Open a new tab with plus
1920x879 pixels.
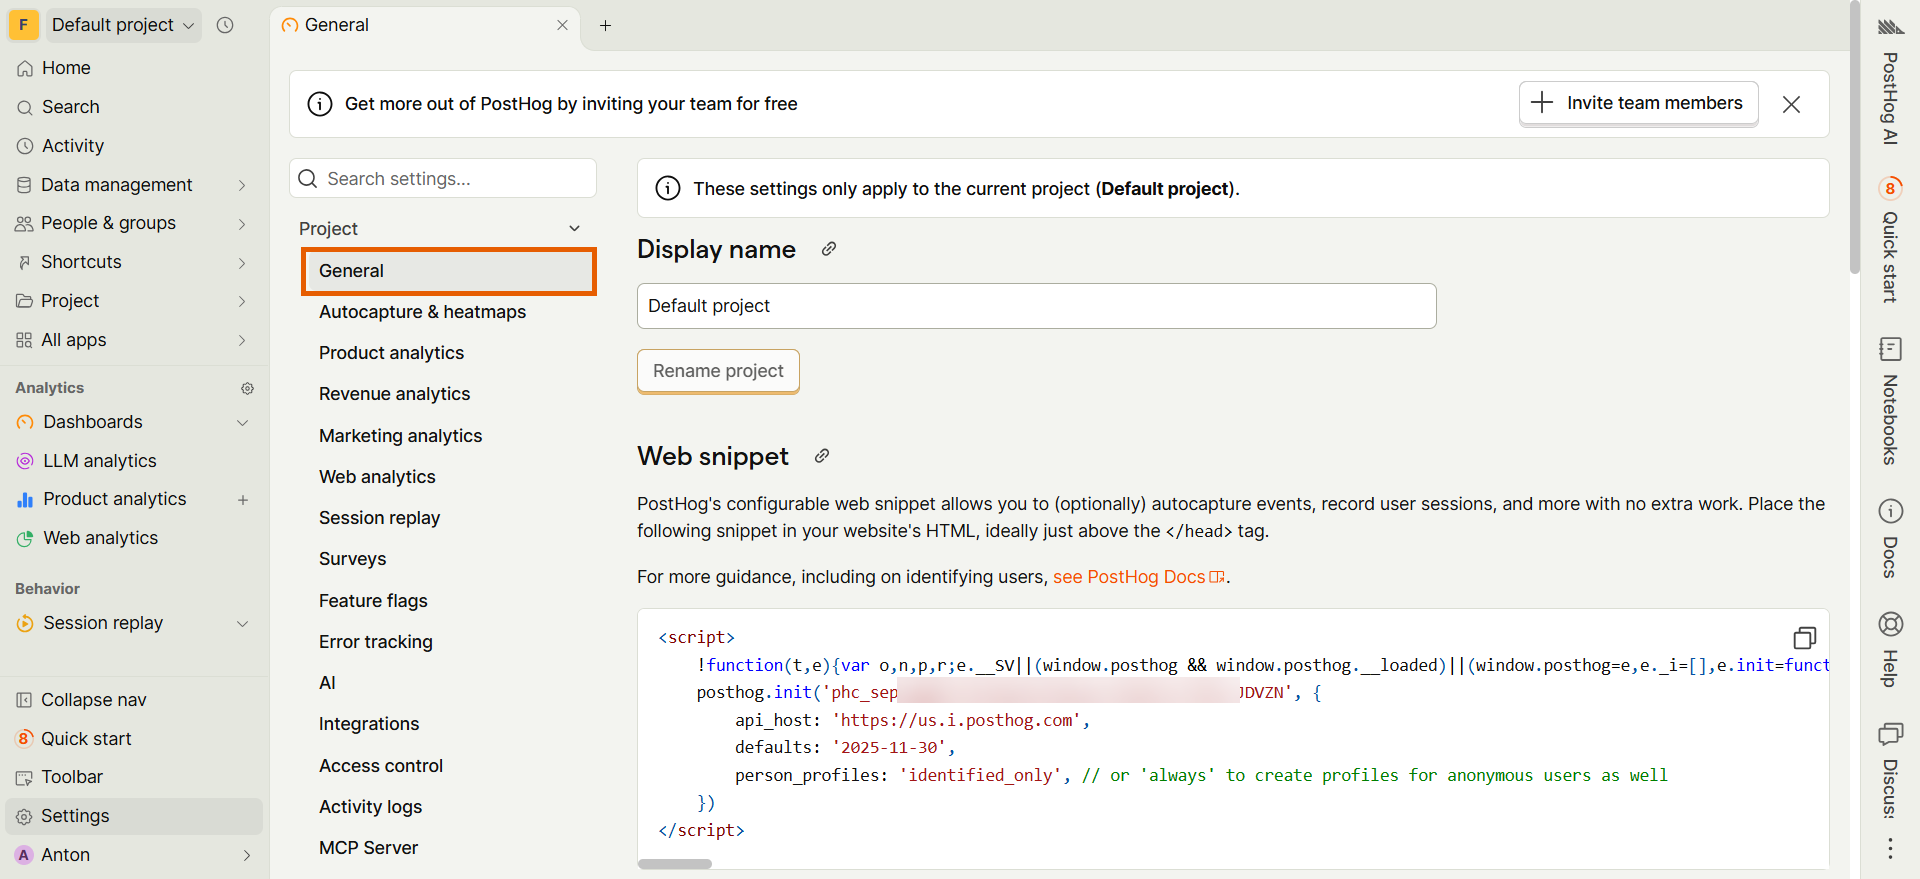605,25
